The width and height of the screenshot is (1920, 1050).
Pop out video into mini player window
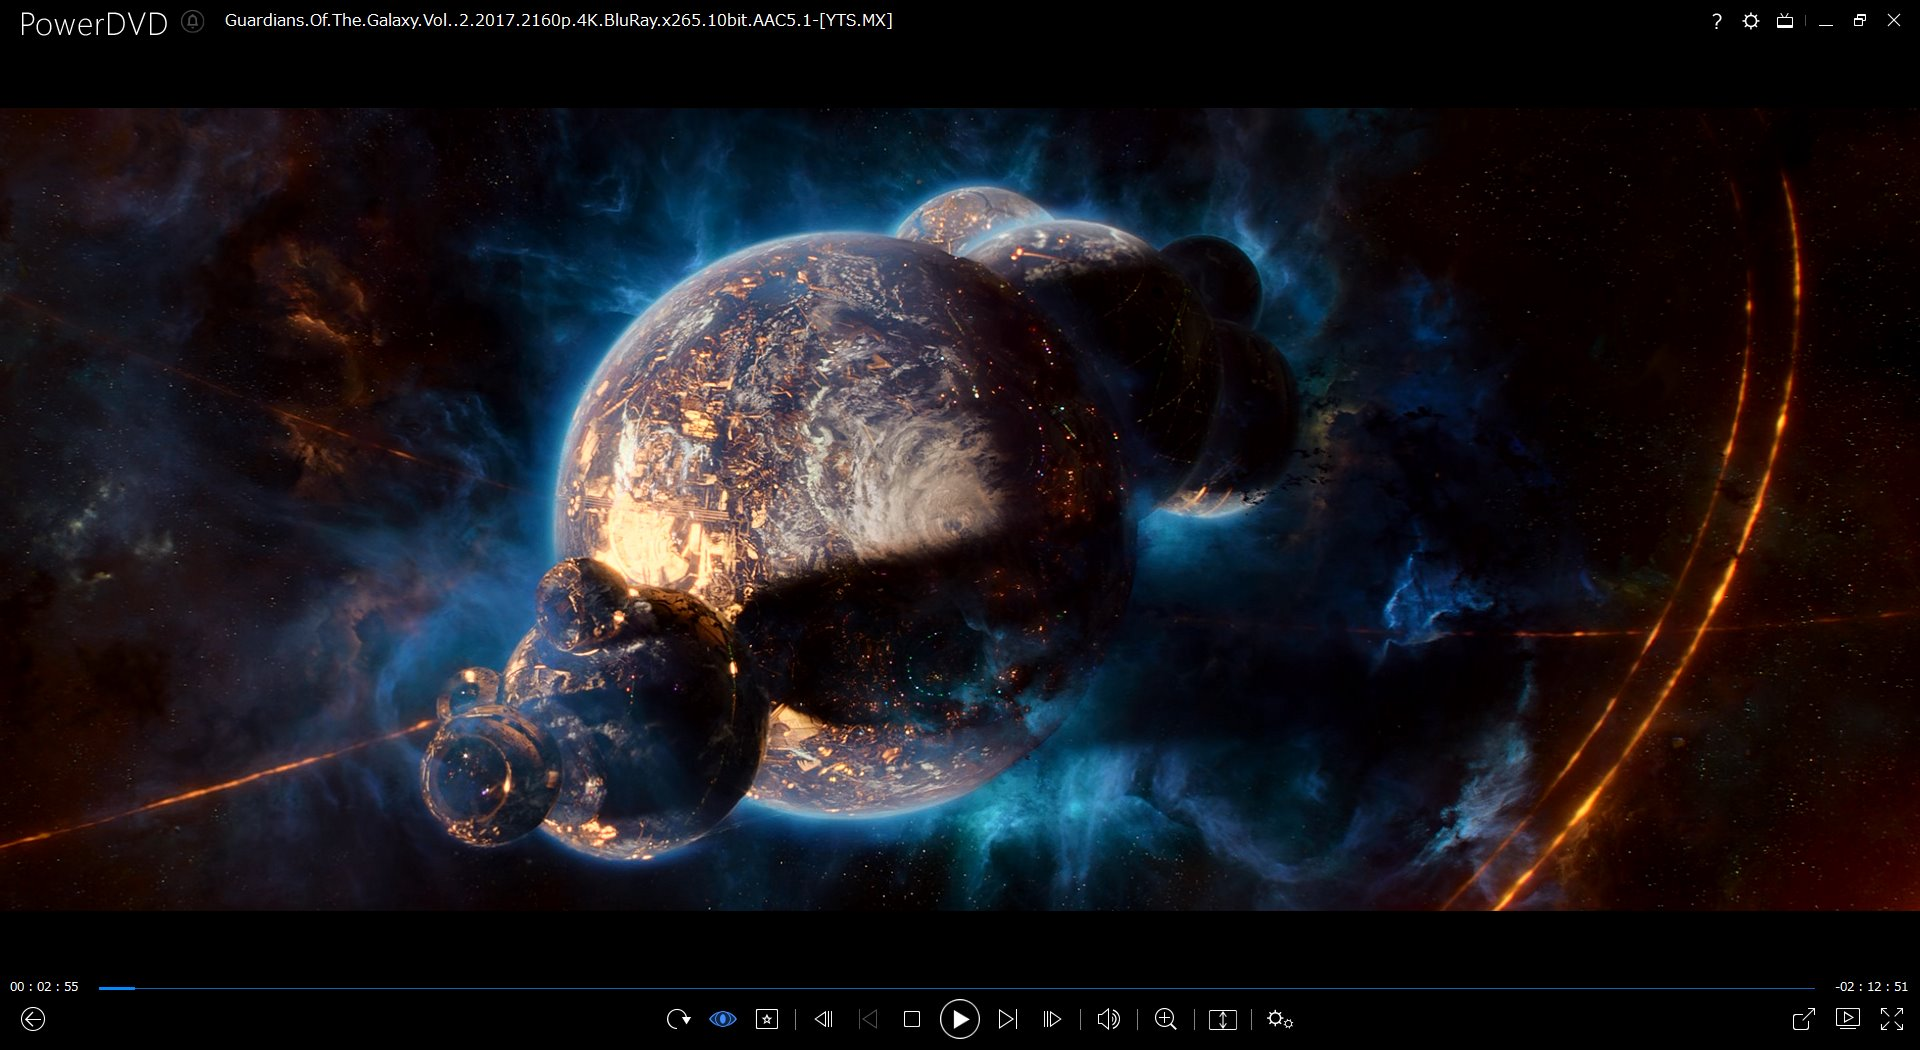pyautogui.click(x=1806, y=1020)
